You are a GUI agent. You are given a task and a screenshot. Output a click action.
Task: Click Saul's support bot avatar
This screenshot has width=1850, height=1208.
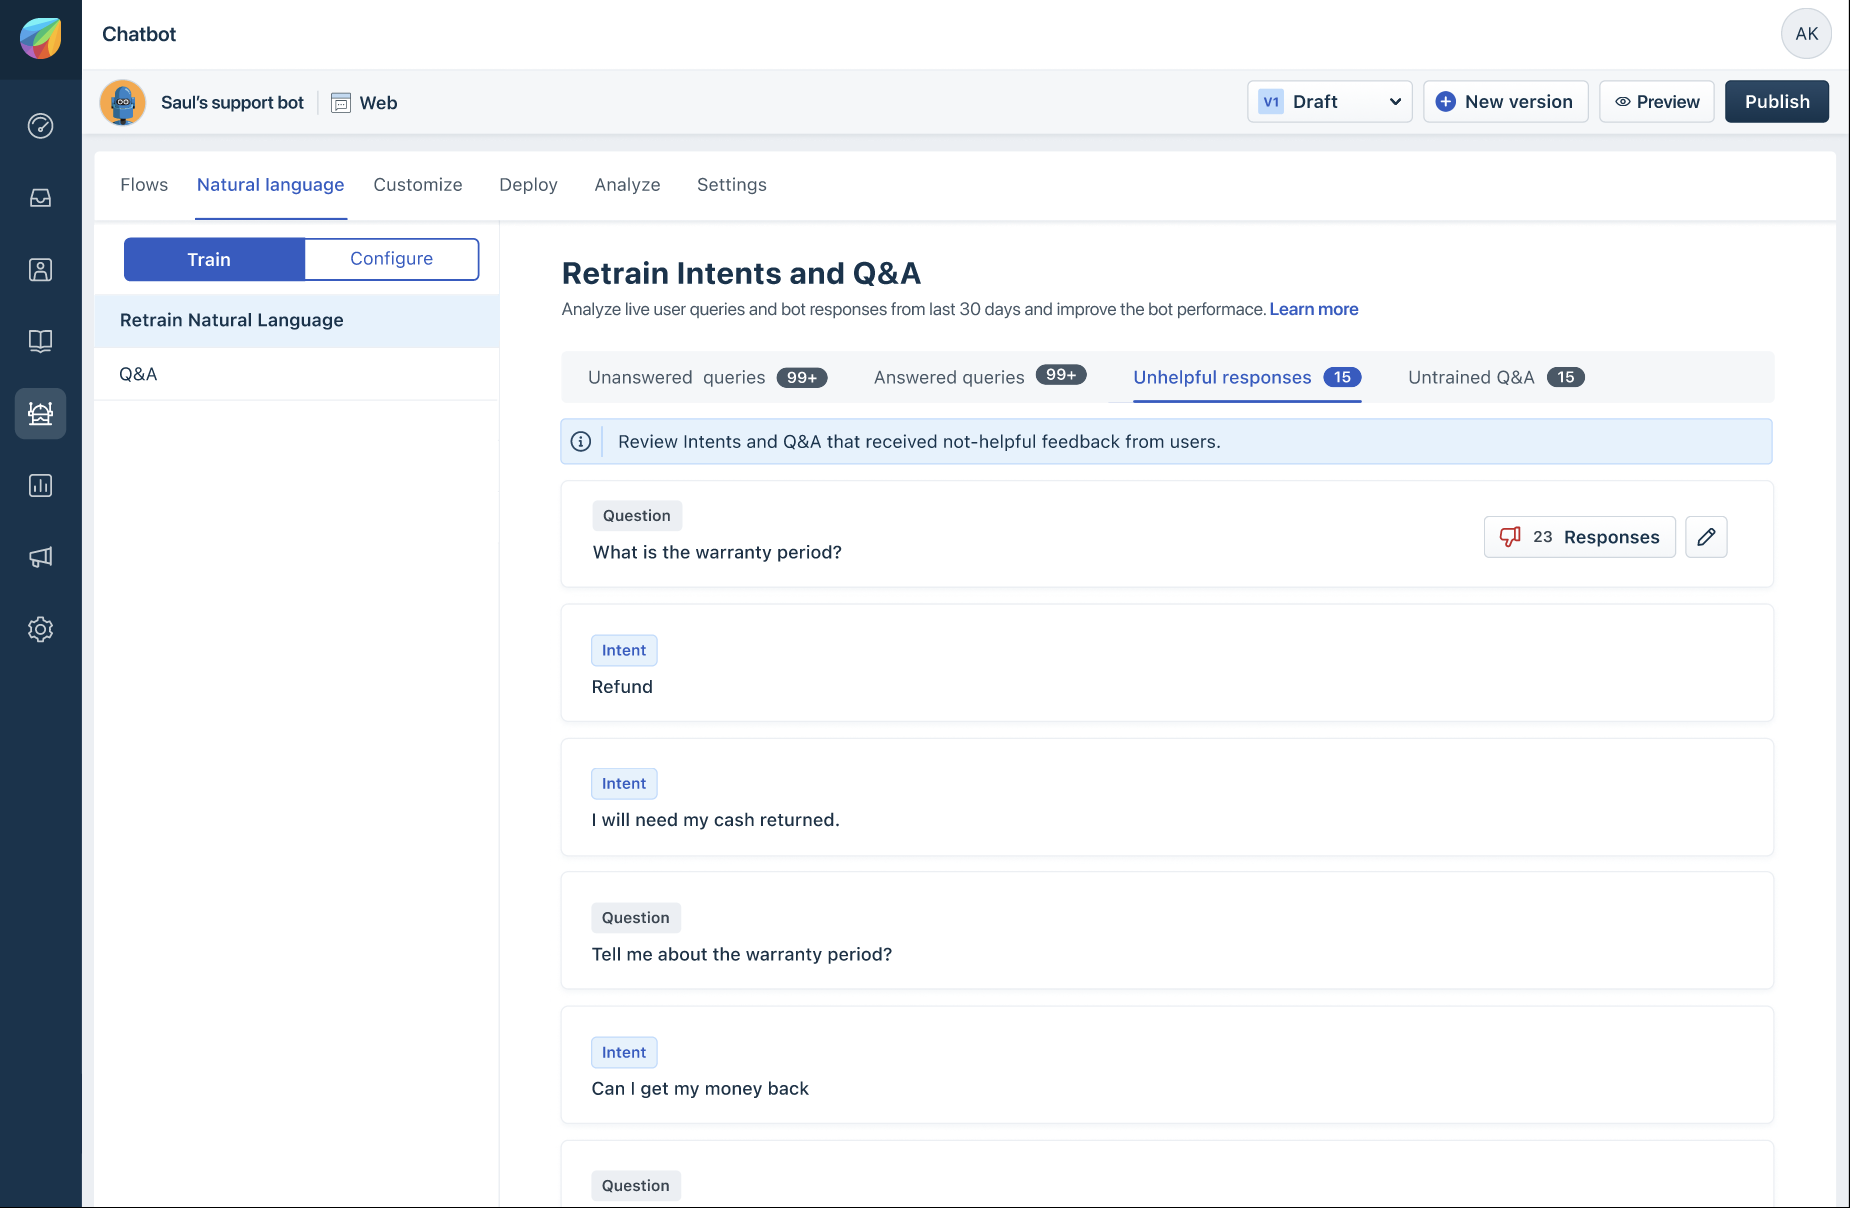click(x=123, y=102)
